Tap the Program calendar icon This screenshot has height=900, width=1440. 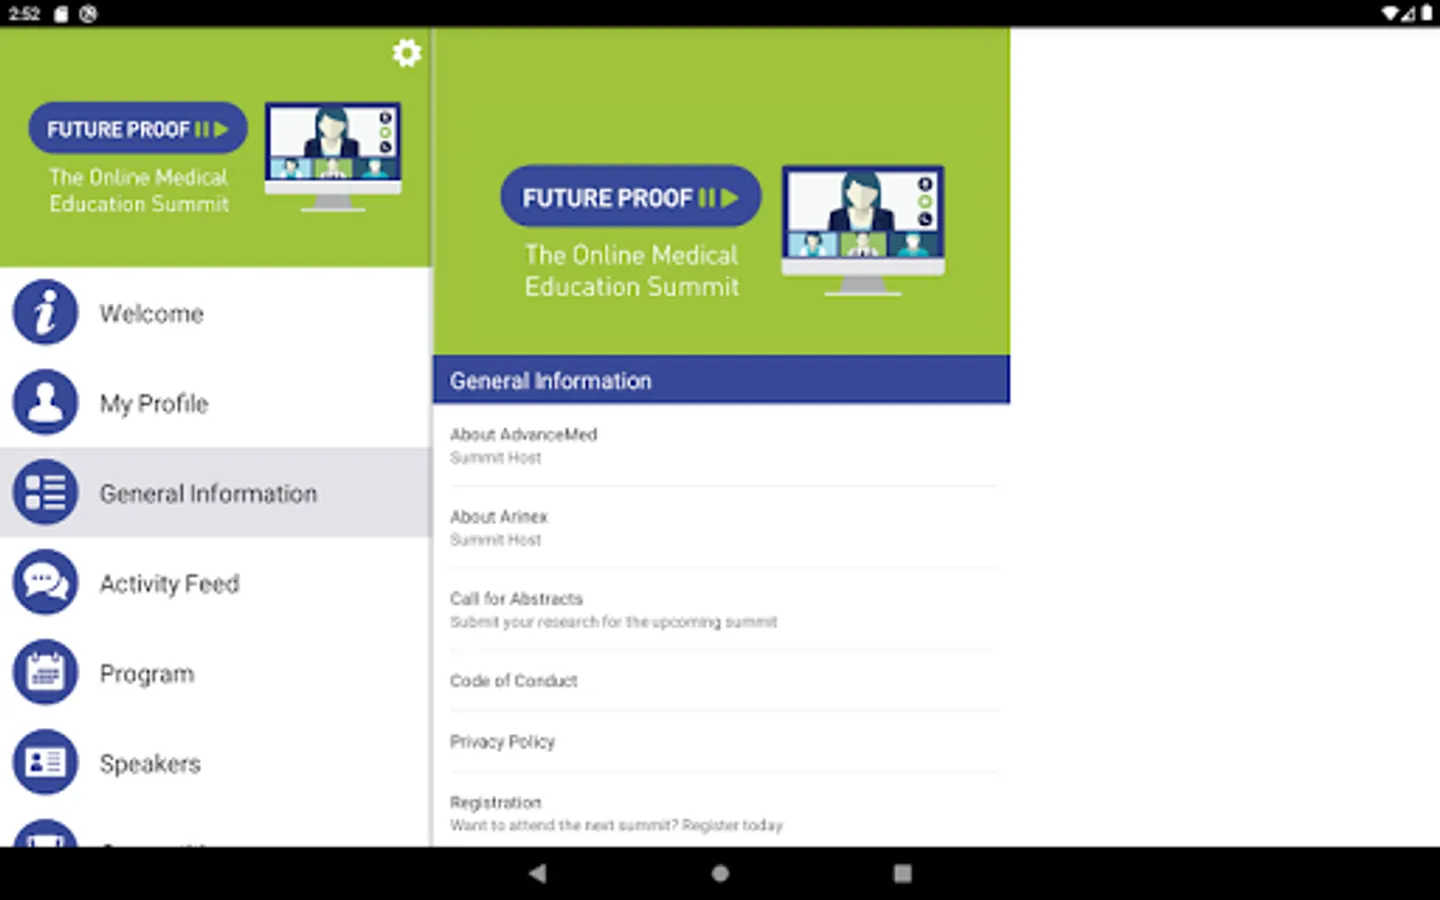click(x=45, y=673)
